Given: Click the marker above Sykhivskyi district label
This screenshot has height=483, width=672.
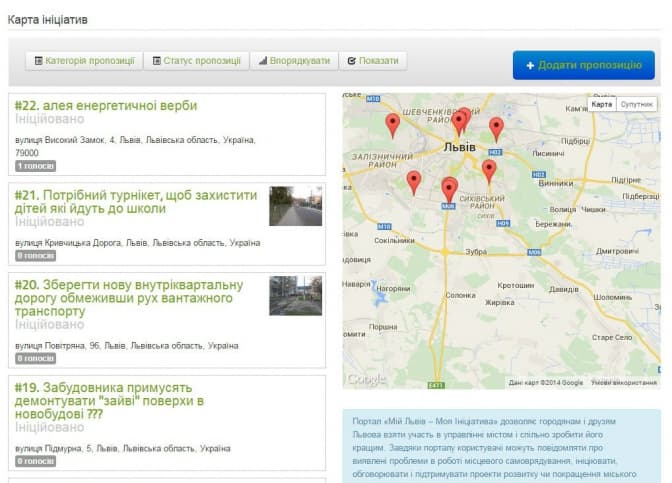Looking at the screenshot, I should (449, 188).
